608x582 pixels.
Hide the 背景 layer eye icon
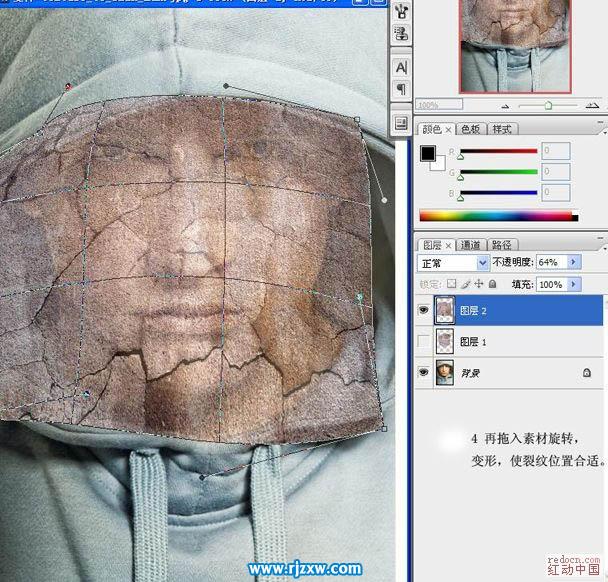point(423,372)
